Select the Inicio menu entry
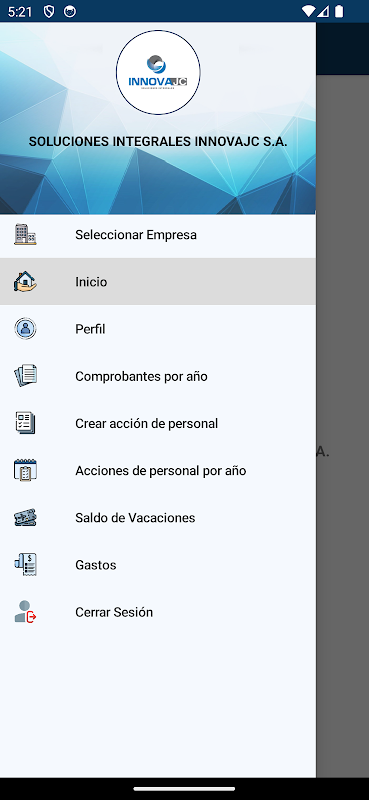 [158, 282]
